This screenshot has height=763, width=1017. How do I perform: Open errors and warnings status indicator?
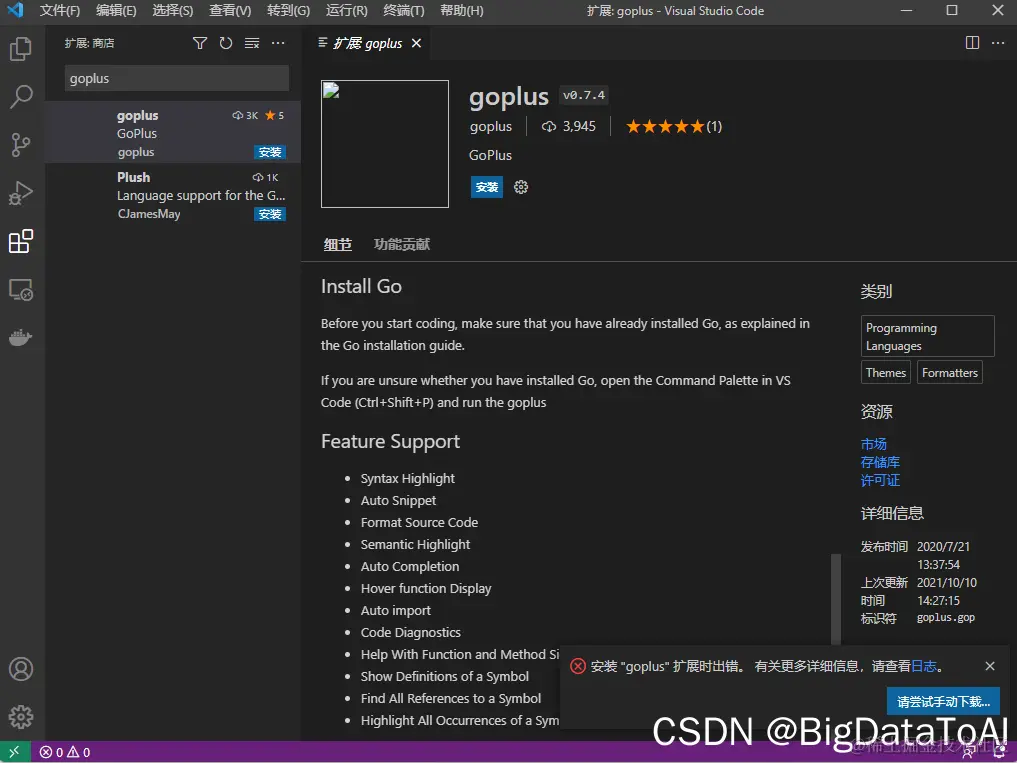click(x=65, y=752)
